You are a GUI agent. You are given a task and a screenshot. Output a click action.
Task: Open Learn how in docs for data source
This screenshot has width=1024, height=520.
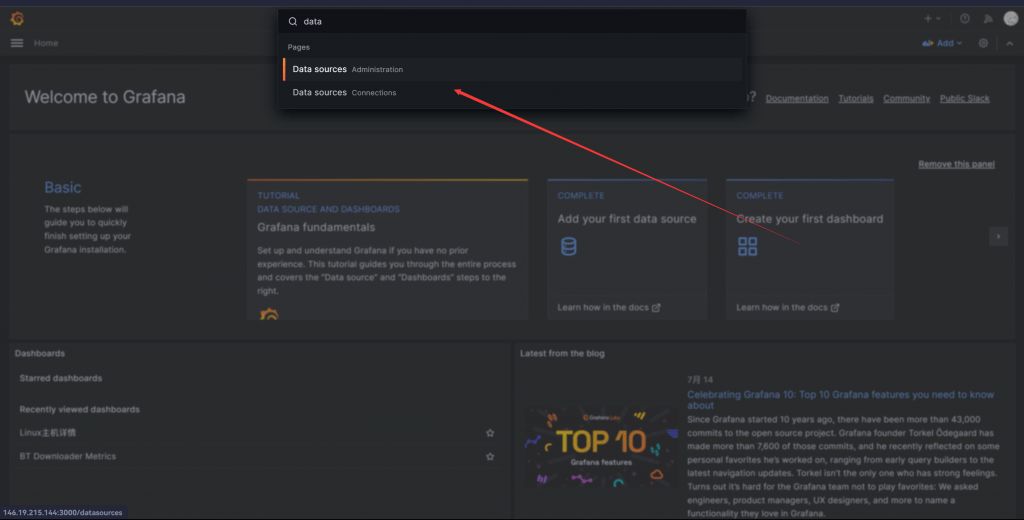(x=609, y=307)
